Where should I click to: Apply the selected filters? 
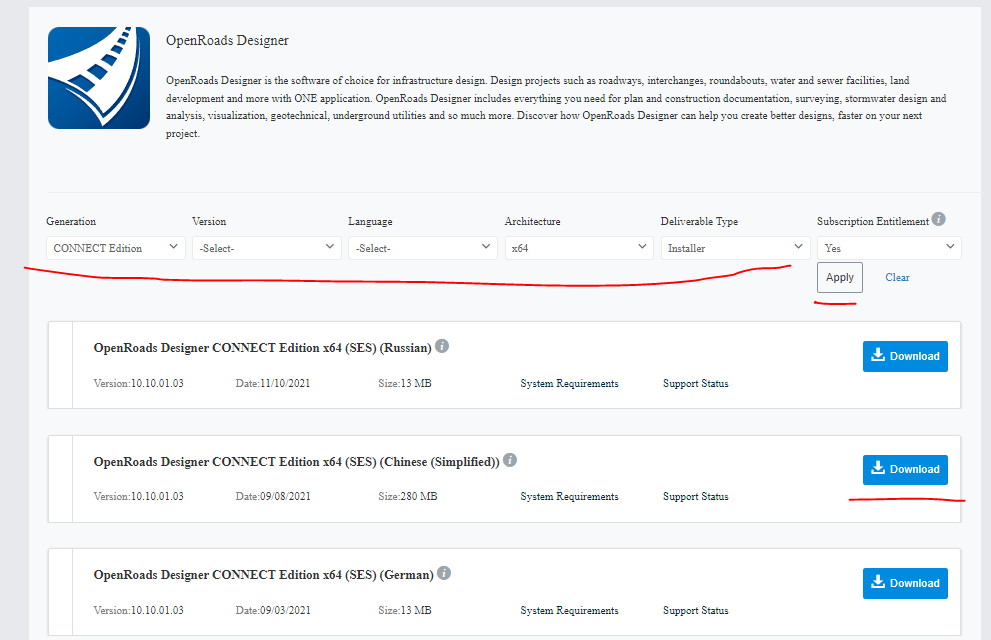tap(839, 277)
